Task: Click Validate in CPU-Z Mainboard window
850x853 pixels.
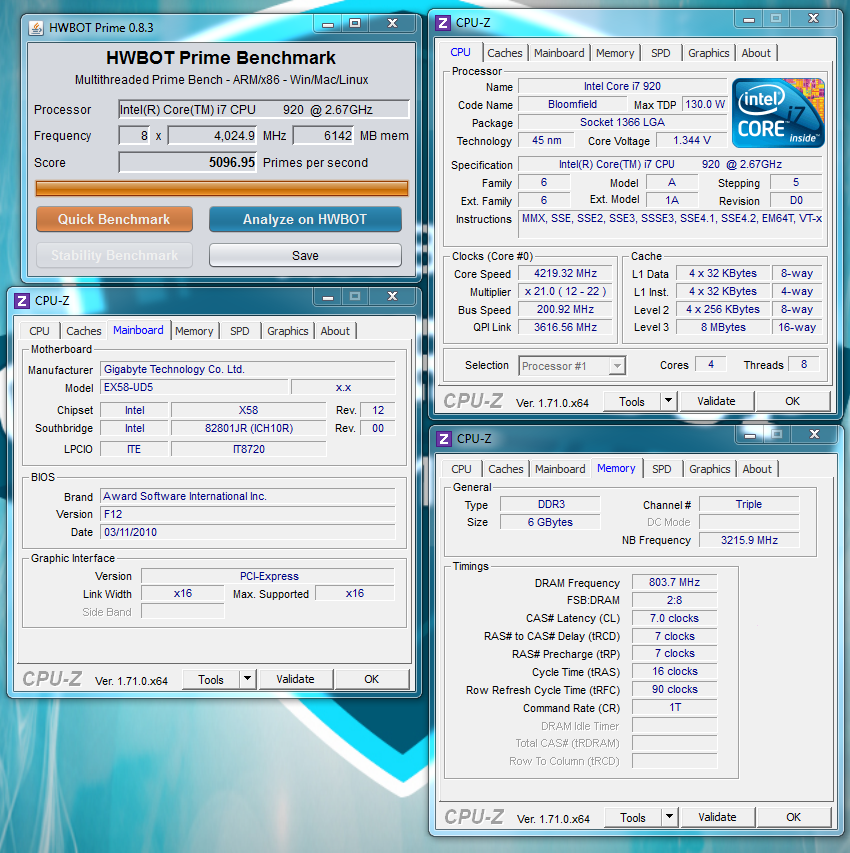Action: (x=295, y=679)
